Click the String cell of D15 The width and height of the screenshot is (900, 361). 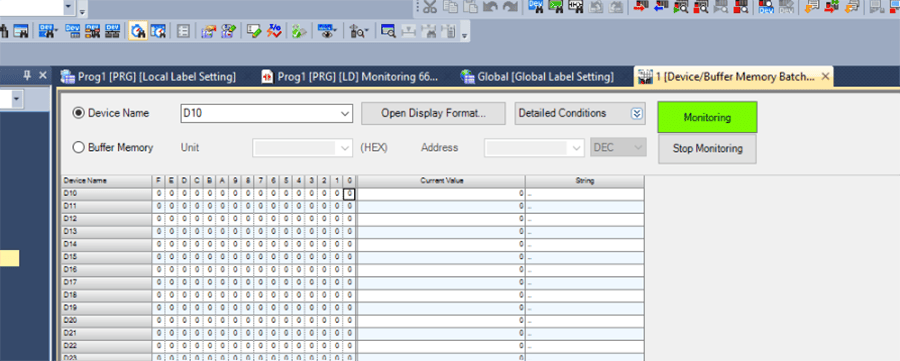pos(584,257)
